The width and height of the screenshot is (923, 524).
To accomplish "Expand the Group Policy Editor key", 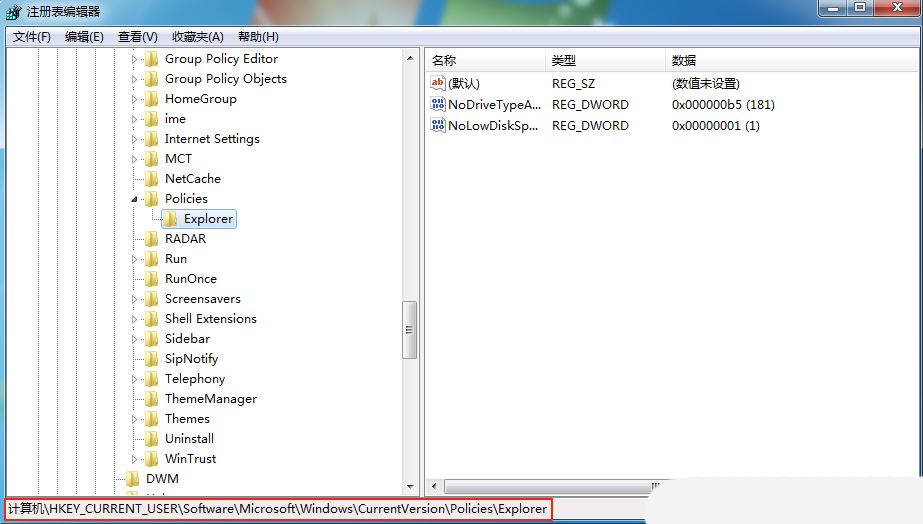I will click(134, 59).
